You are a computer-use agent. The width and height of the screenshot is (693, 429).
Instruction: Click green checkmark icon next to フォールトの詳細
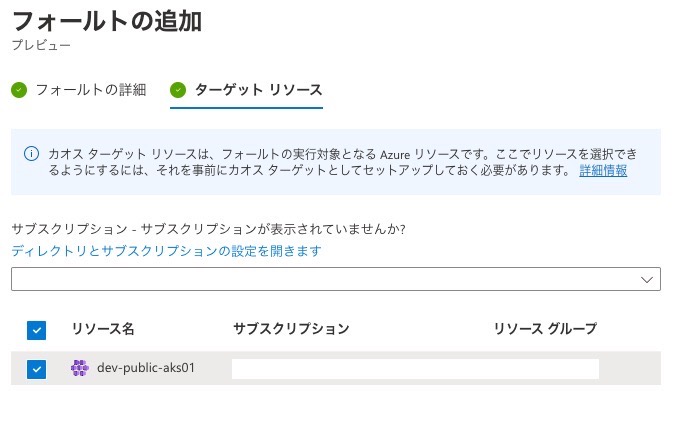pos(19,90)
